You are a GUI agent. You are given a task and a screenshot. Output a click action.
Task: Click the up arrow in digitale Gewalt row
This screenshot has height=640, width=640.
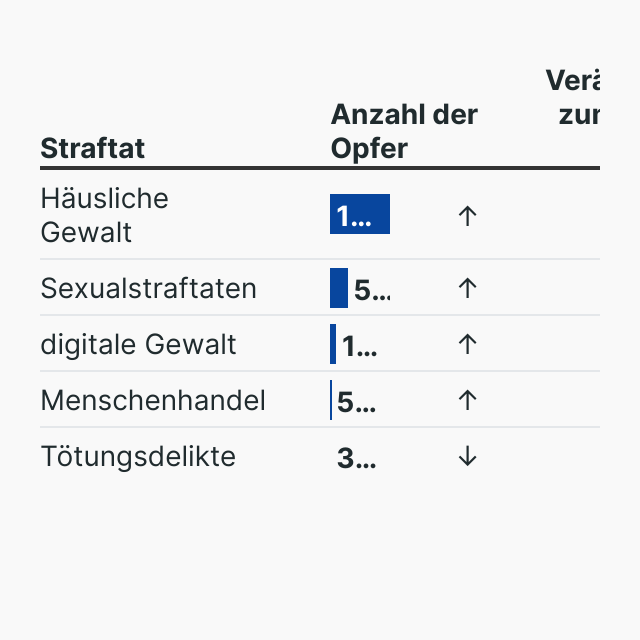click(467, 344)
